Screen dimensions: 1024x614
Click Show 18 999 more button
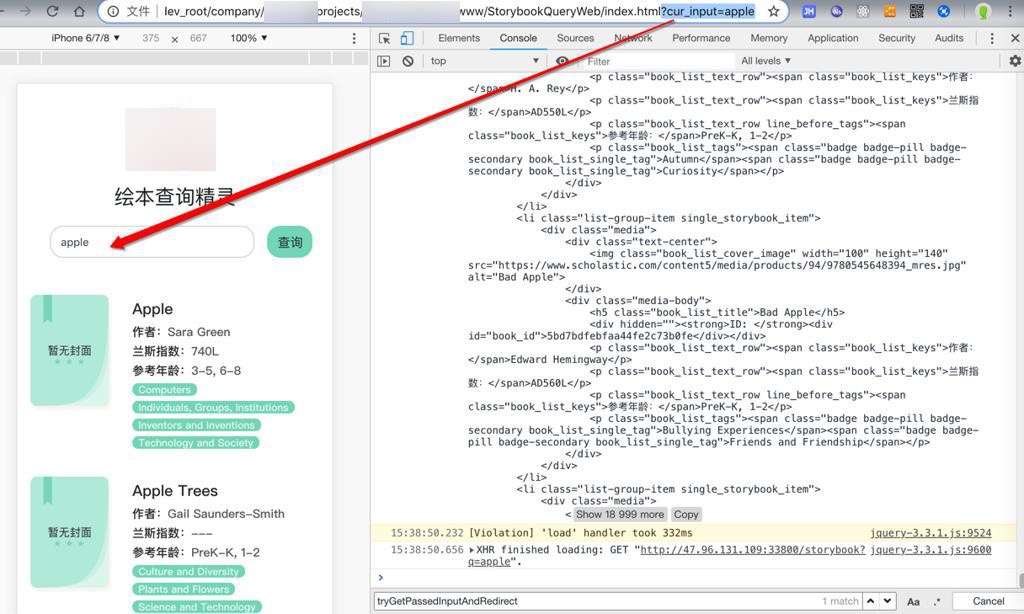(620, 515)
